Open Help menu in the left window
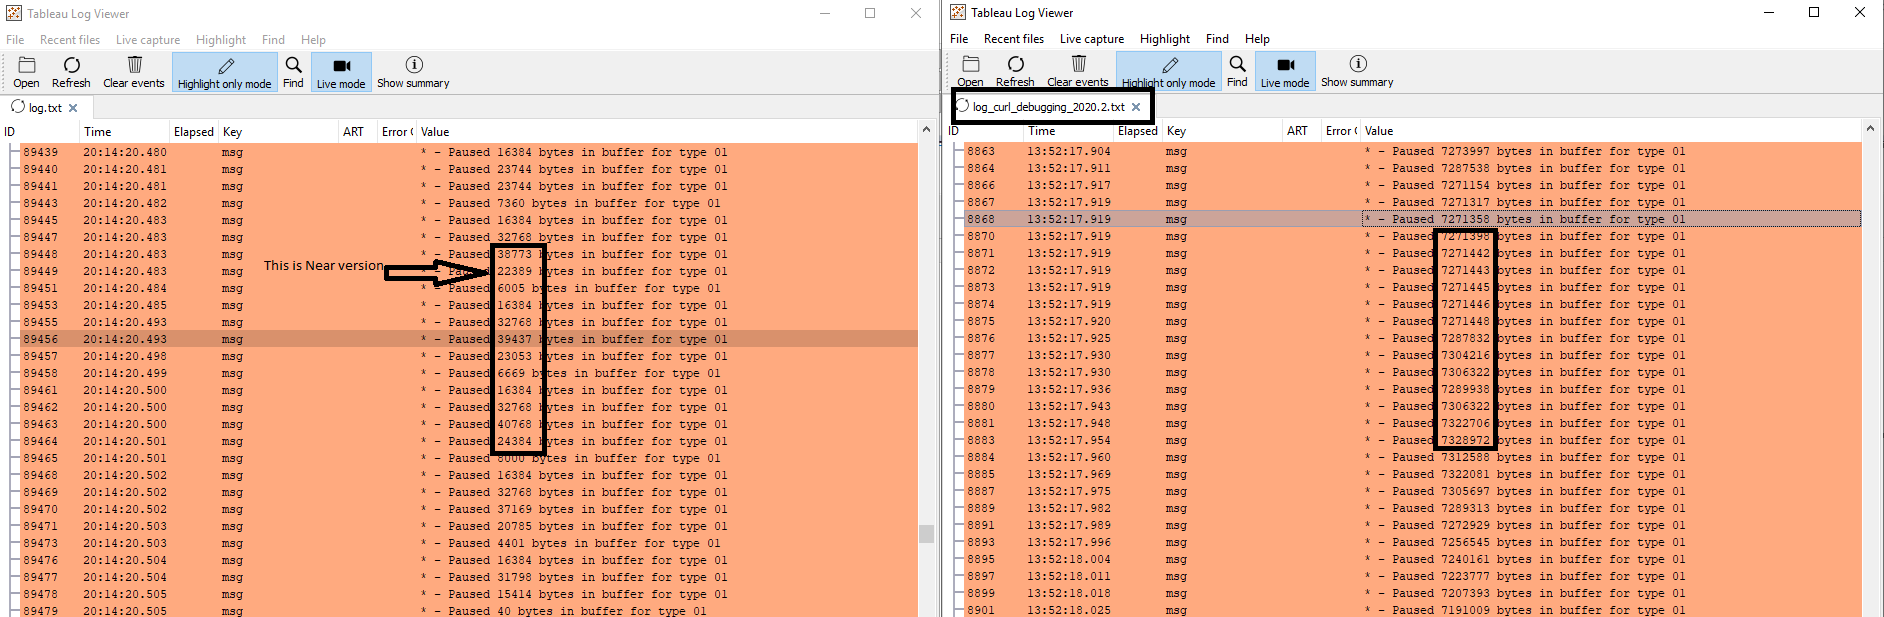 point(313,40)
